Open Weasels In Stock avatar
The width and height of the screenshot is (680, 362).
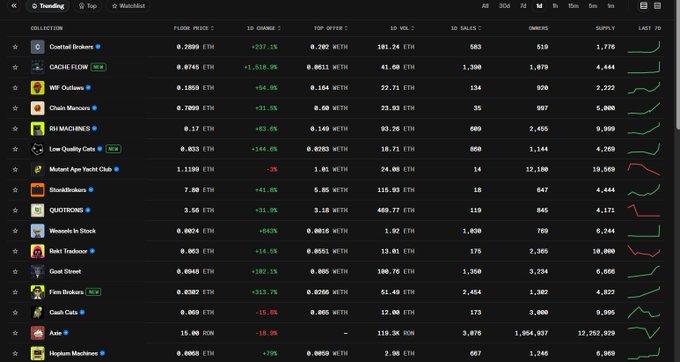(38, 231)
